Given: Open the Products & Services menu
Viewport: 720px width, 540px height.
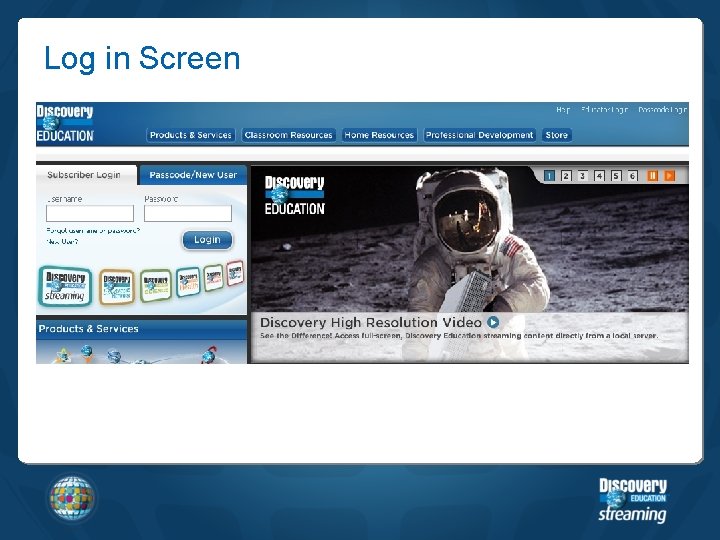Looking at the screenshot, I should click(191, 135).
